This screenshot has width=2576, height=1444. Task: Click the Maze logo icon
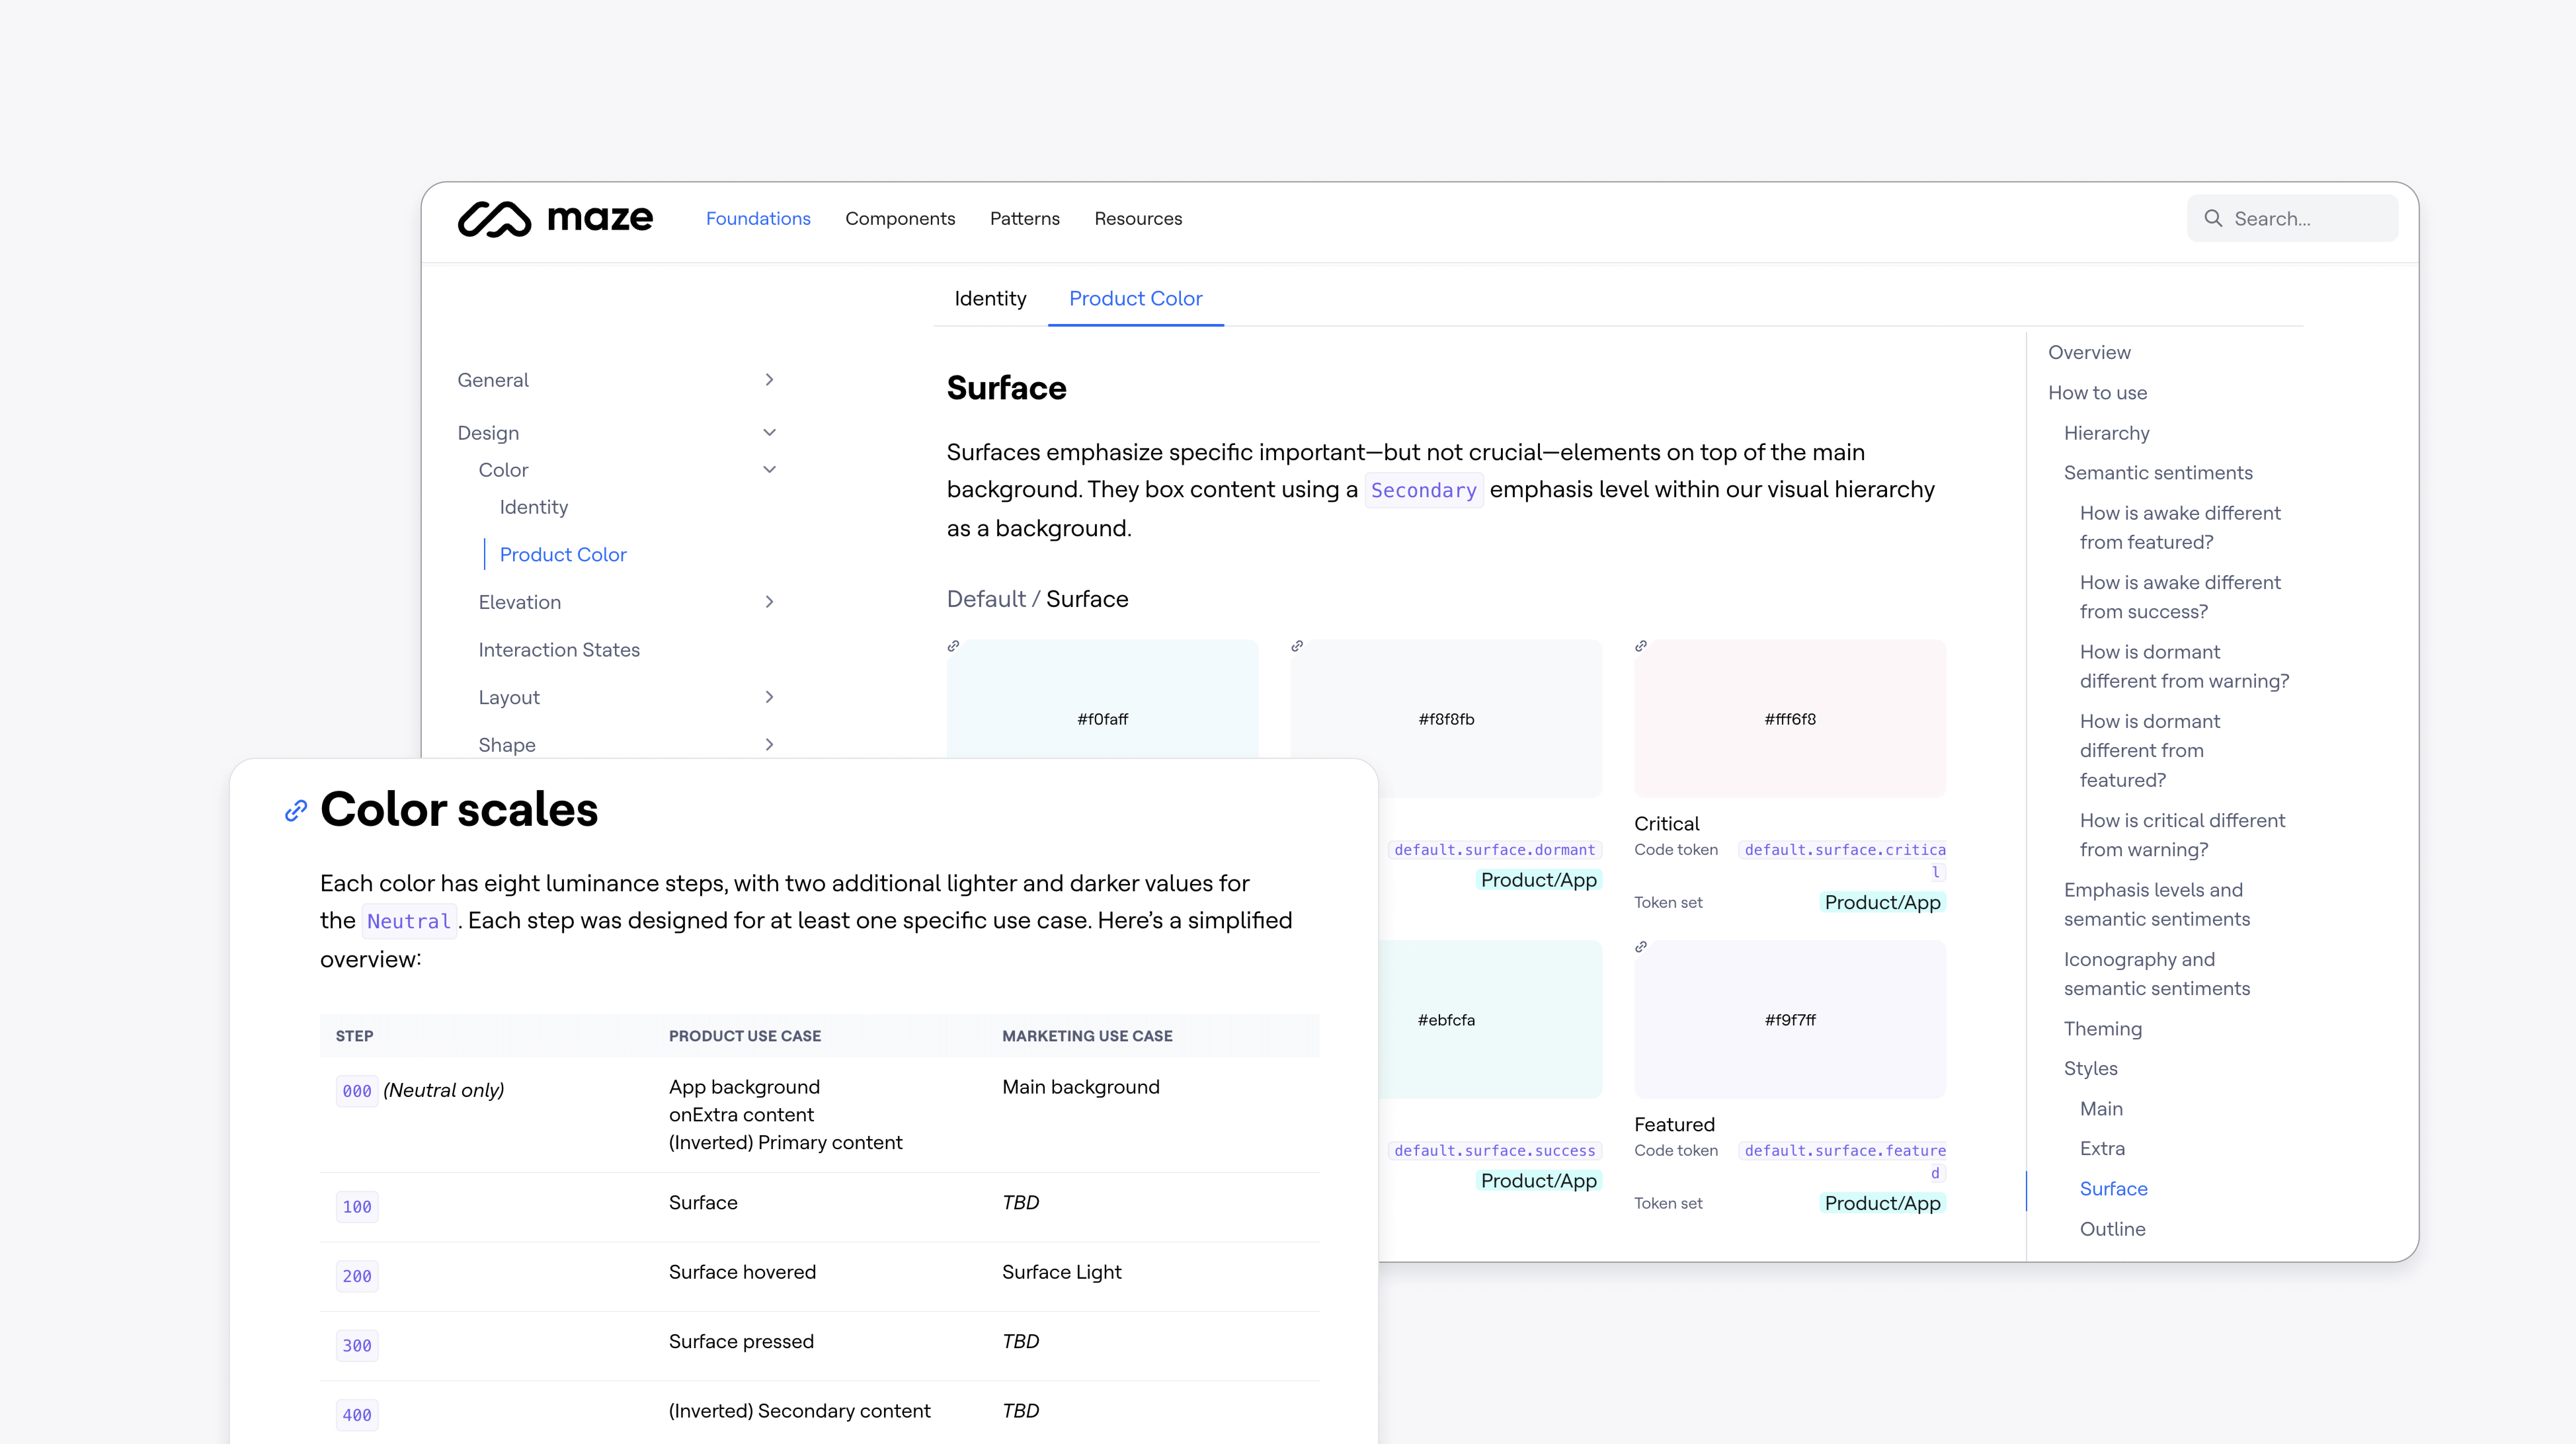click(x=494, y=219)
